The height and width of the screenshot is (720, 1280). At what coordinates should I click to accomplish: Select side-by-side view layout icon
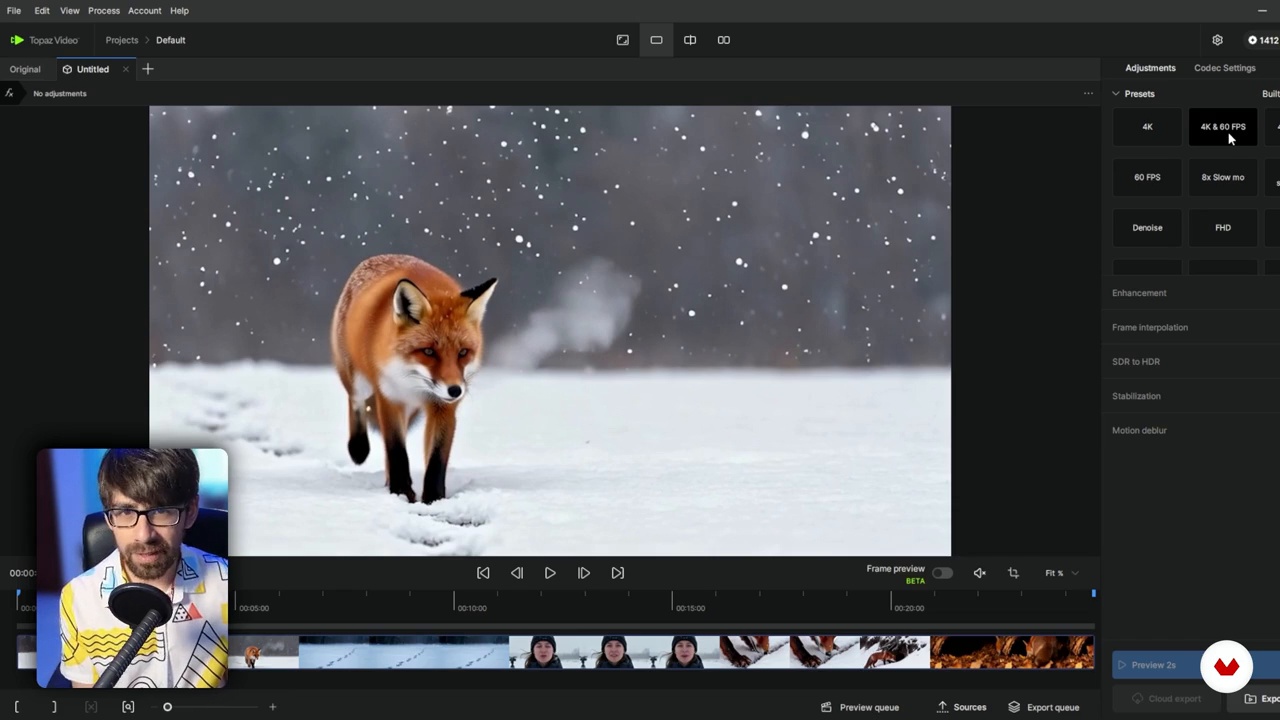(x=724, y=40)
